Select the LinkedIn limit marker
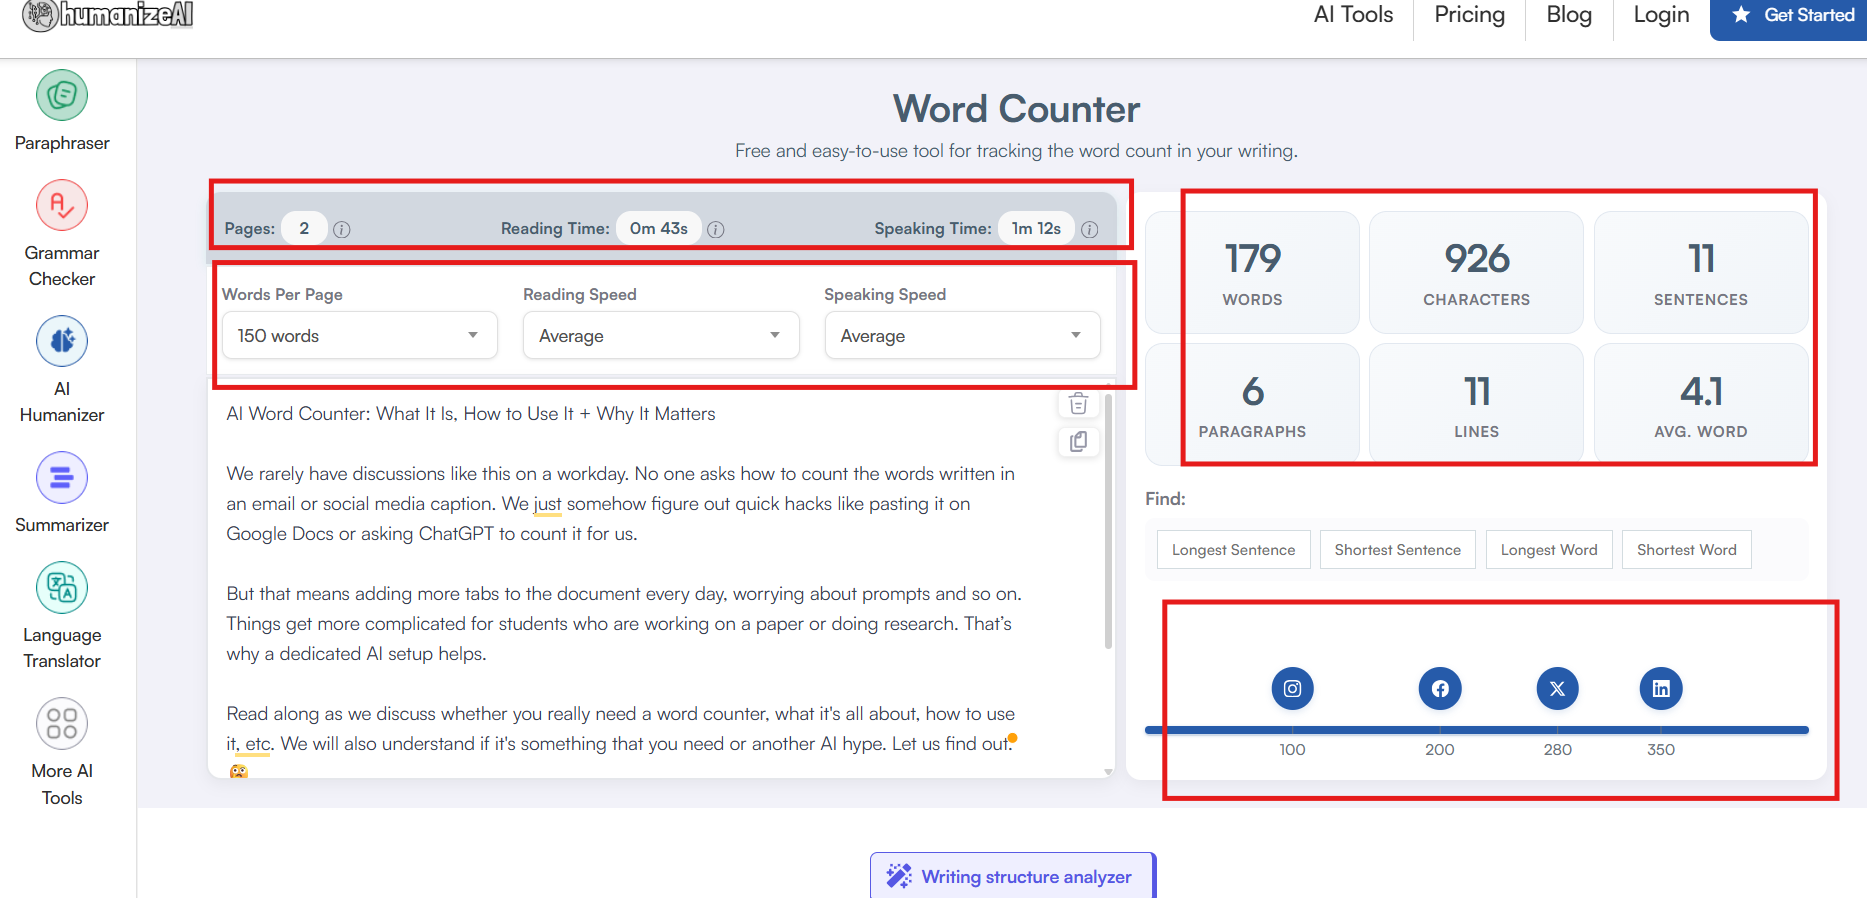The width and height of the screenshot is (1867, 898). pyautogui.click(x=1660, y=689)
